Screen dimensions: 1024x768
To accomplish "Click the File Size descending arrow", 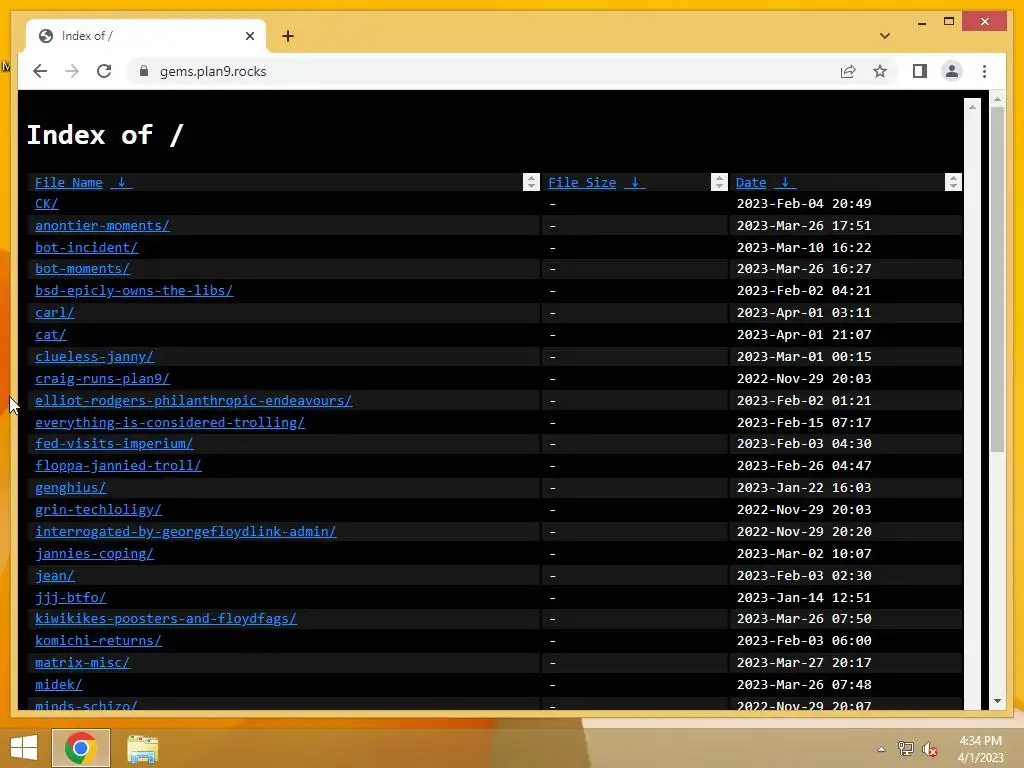I will (x=635, y=183).
